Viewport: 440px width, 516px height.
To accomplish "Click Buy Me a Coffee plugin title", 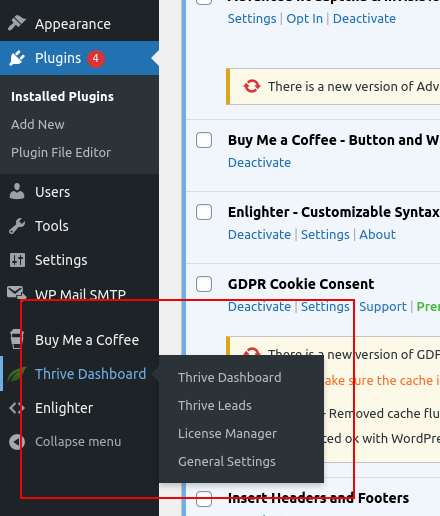I will click(334, 140).
